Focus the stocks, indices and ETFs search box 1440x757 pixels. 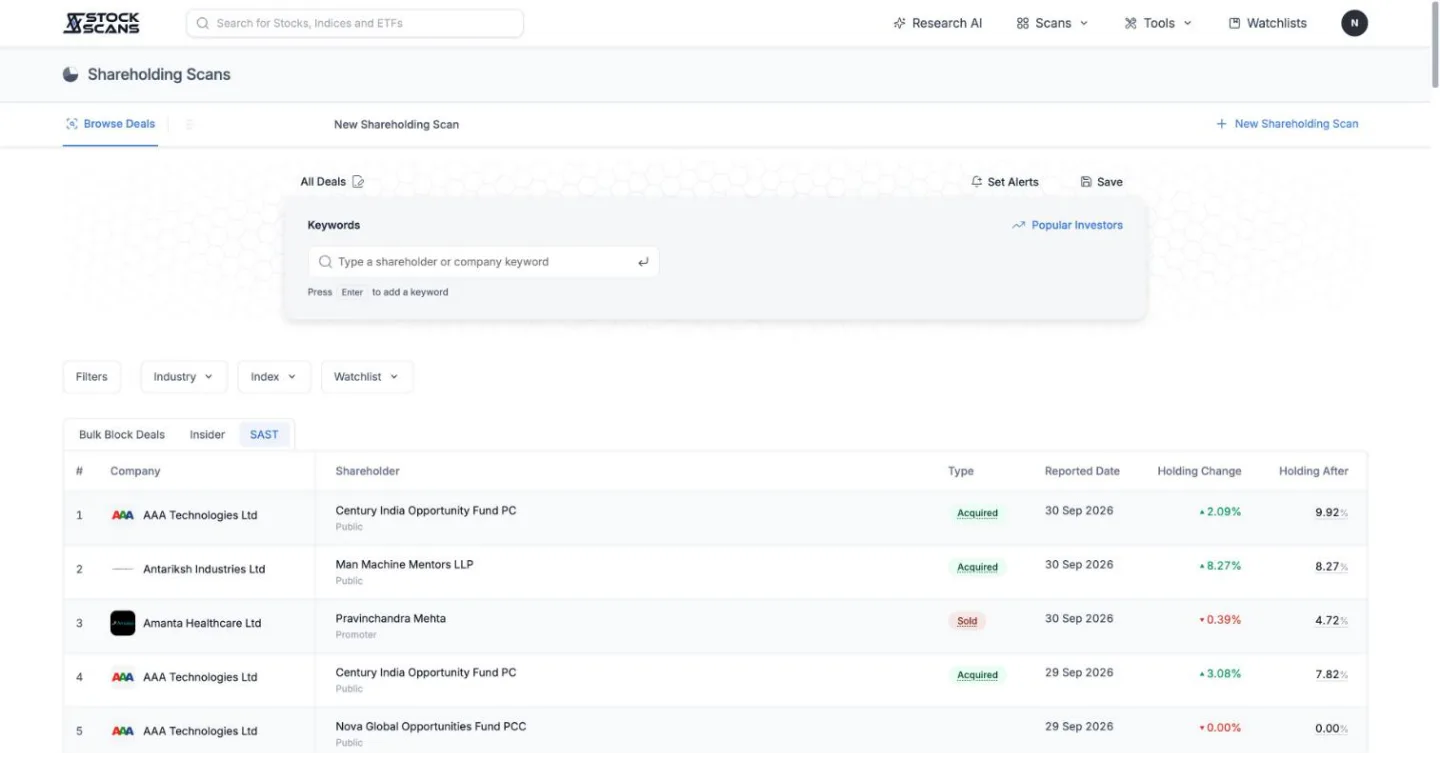355,23
